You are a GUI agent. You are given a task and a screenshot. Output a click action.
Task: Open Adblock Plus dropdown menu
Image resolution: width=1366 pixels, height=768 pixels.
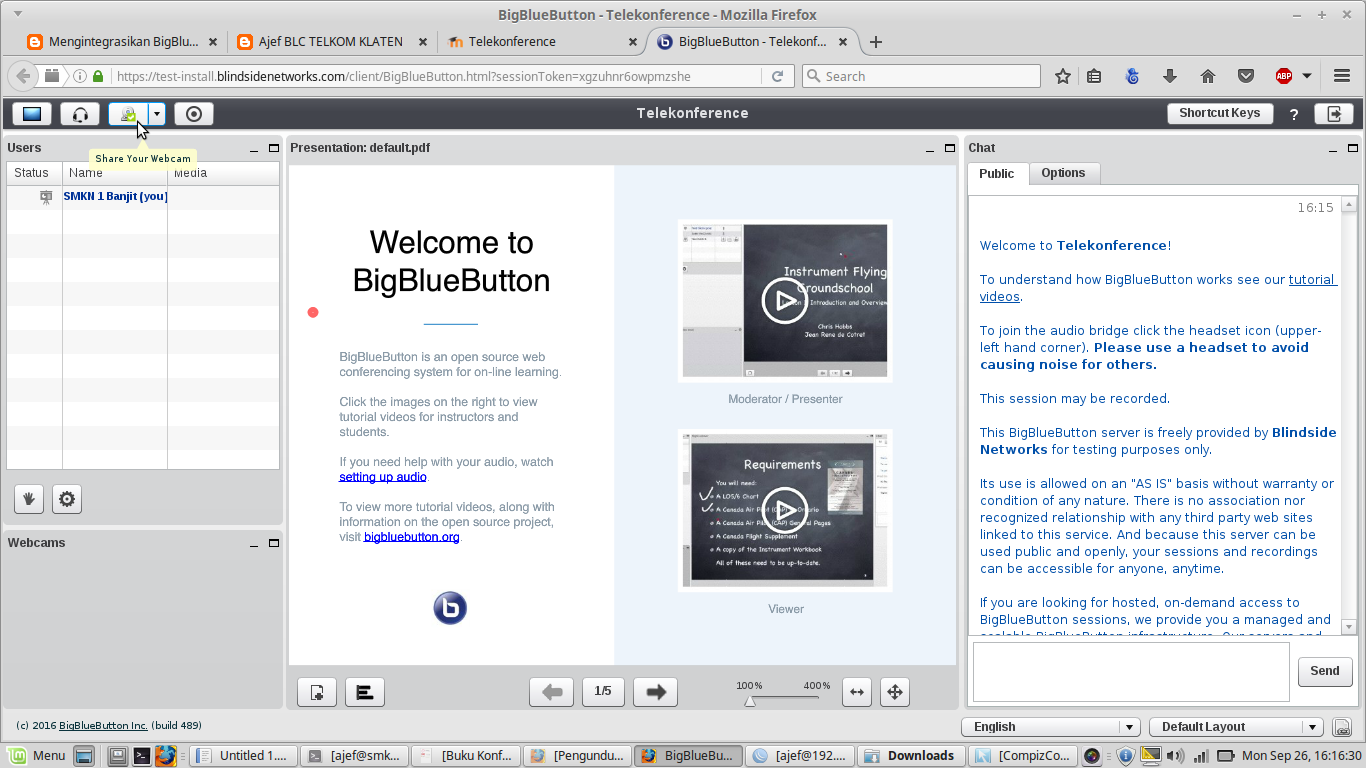(1307, 76)
